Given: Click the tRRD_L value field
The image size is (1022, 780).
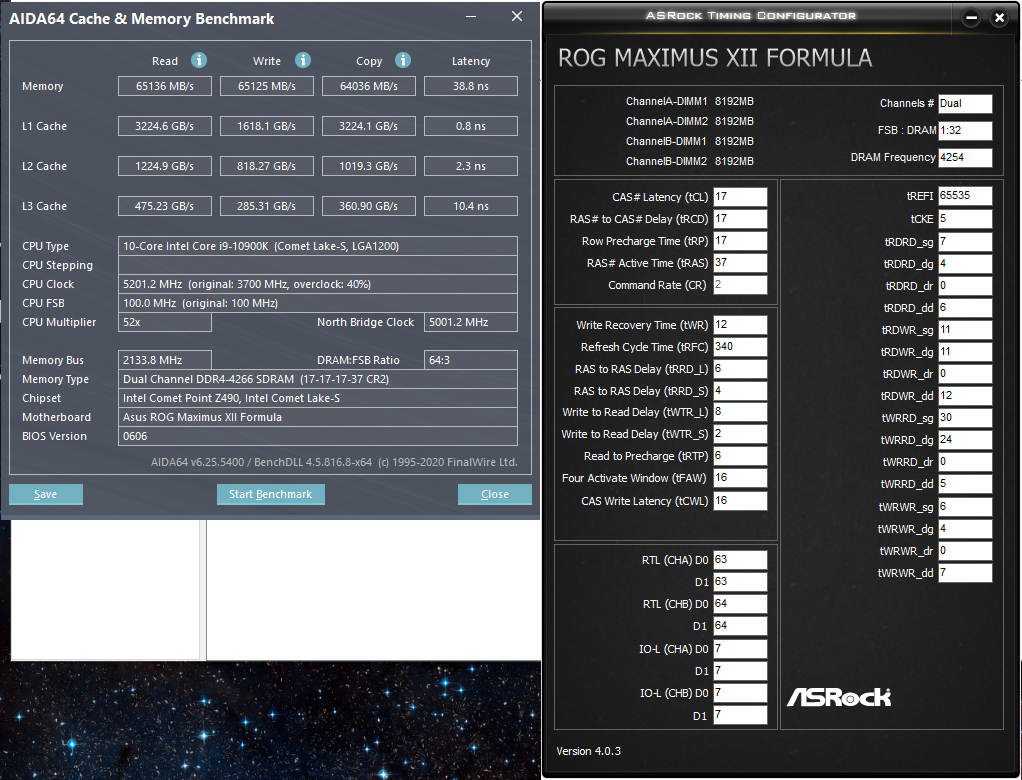Looking at the screenshot, I should [740, 369].
